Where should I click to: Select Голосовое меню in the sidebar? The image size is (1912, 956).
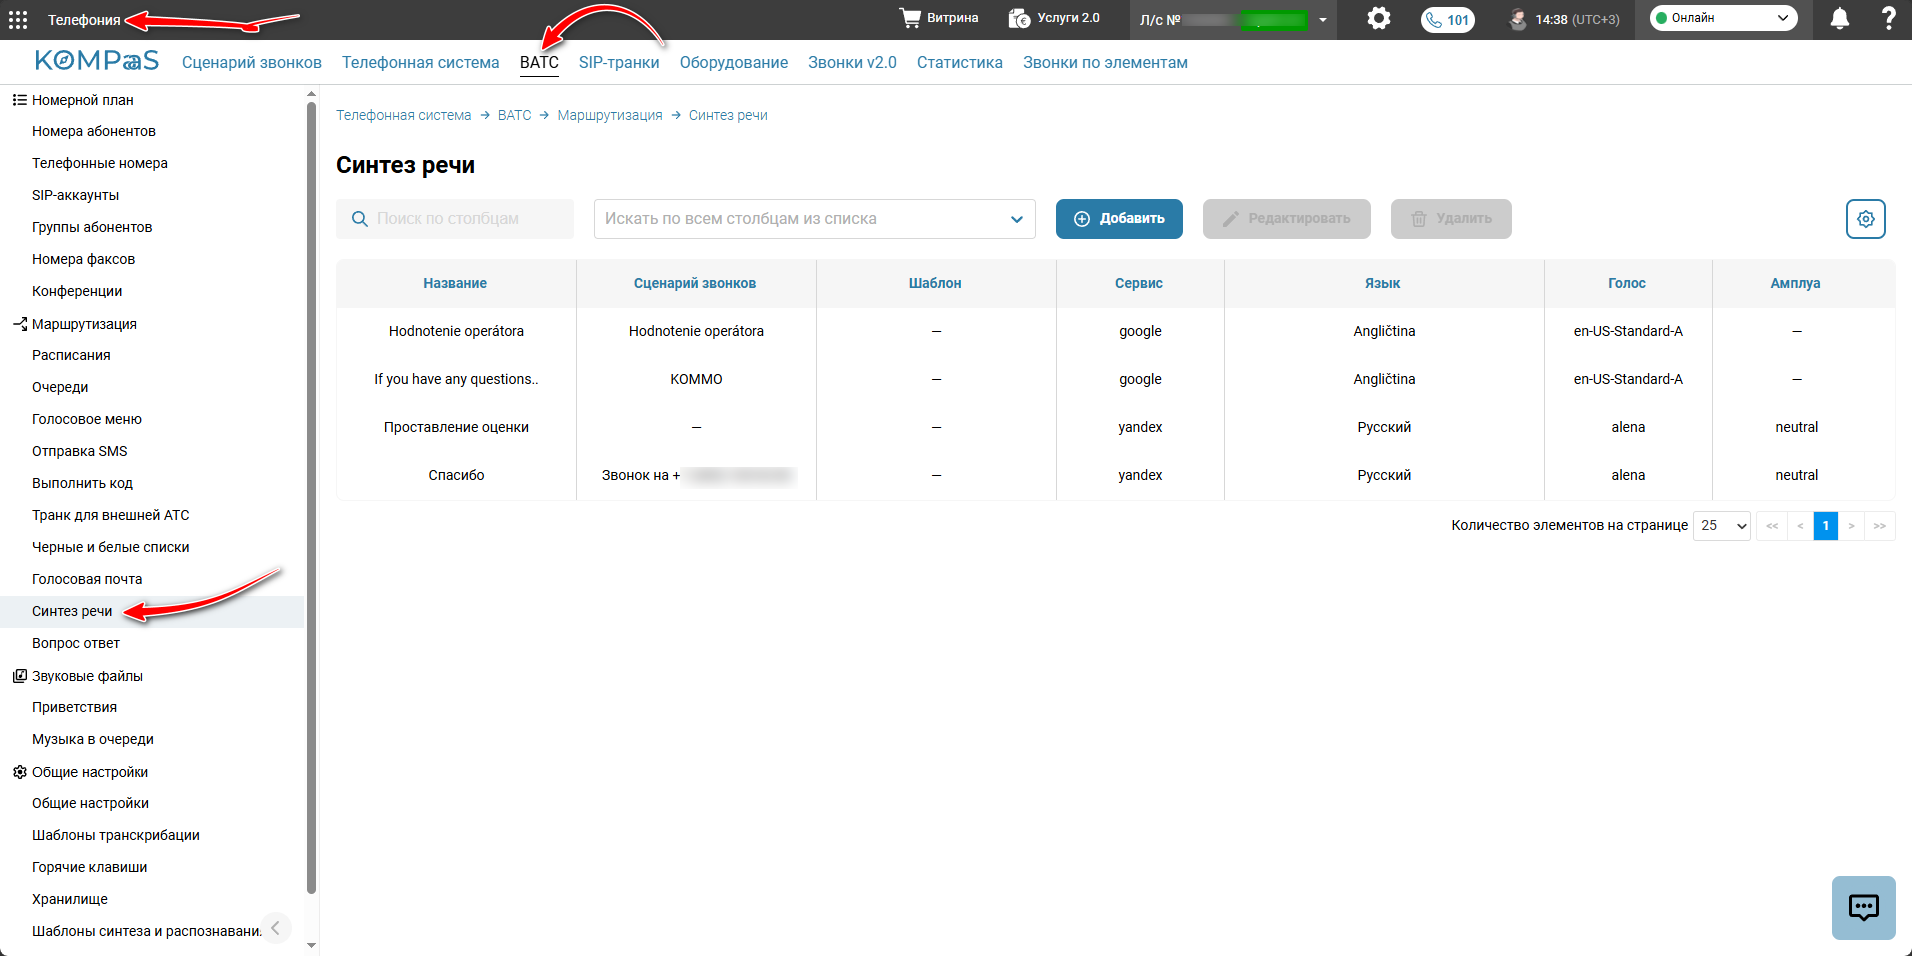point(87,419)
